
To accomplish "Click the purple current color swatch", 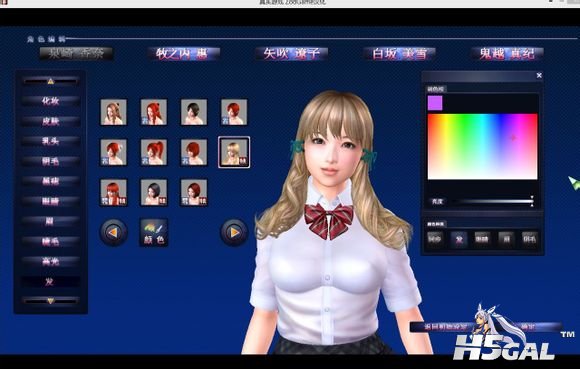I will (x=435, y=103).
